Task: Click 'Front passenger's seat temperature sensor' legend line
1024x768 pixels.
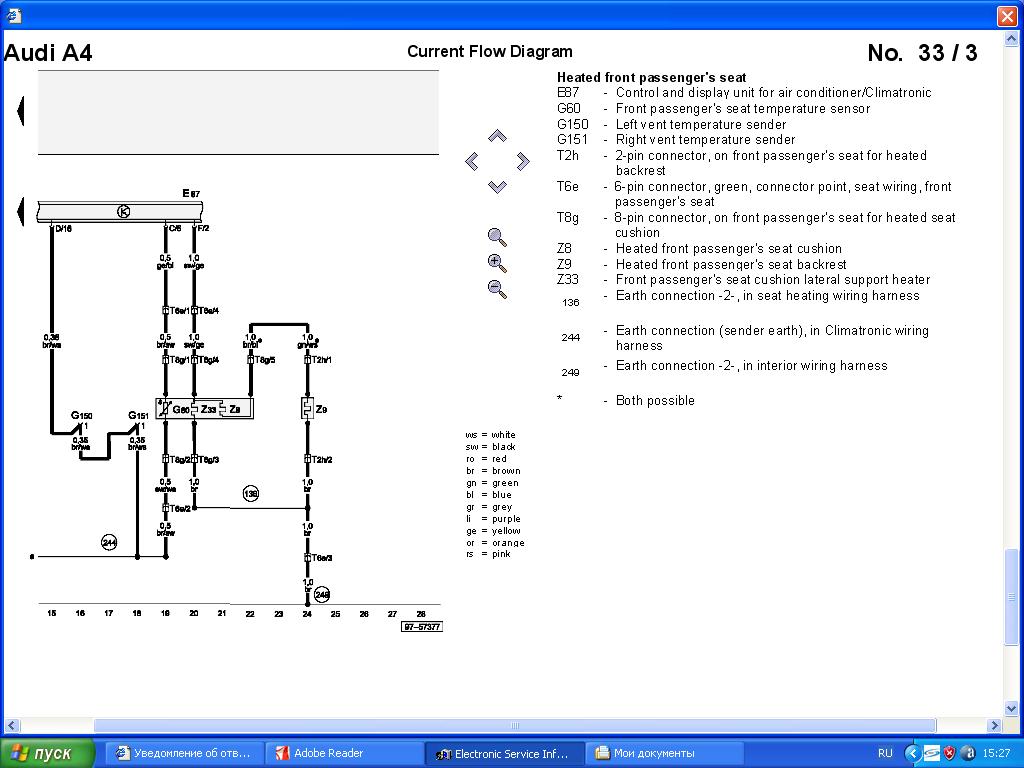Action: point(743,108)
